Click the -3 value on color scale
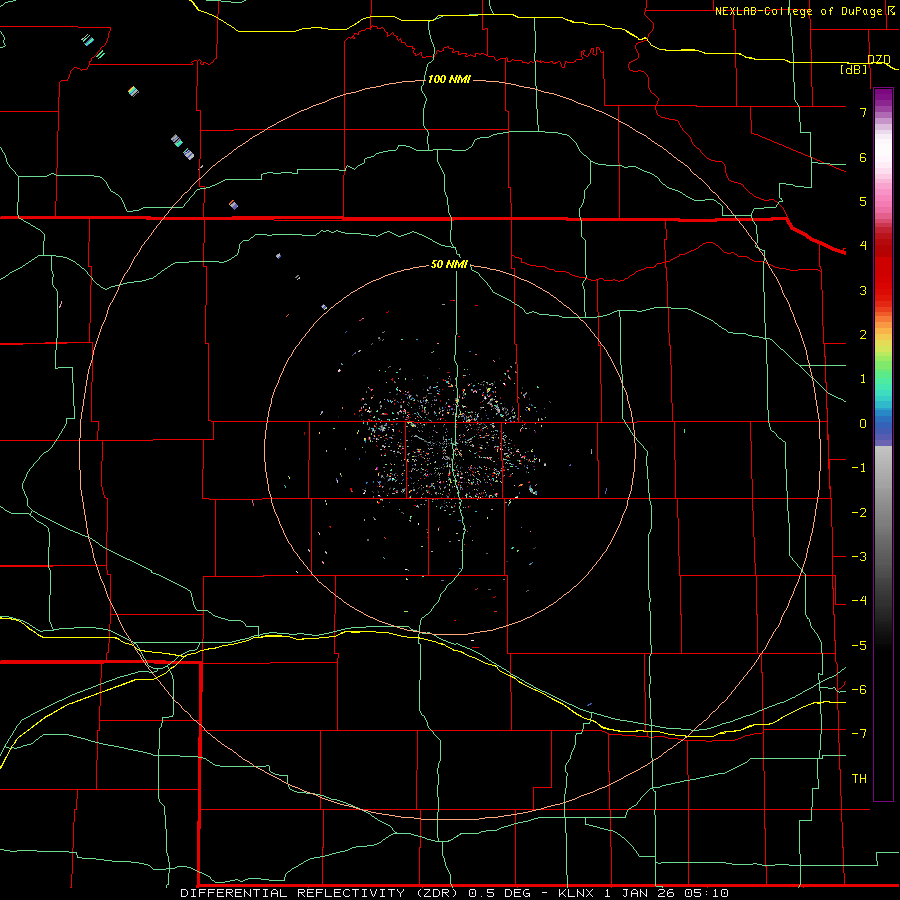 [x=859, y=557]
